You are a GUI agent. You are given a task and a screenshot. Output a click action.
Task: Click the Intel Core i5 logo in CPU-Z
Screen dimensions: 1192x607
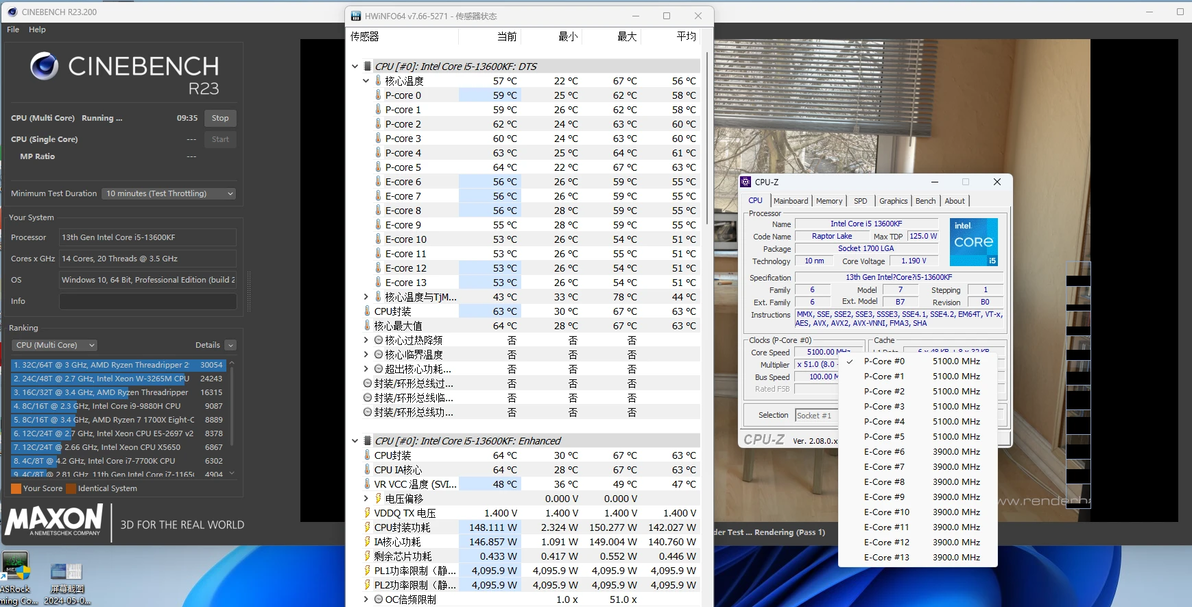pos(973,242)
